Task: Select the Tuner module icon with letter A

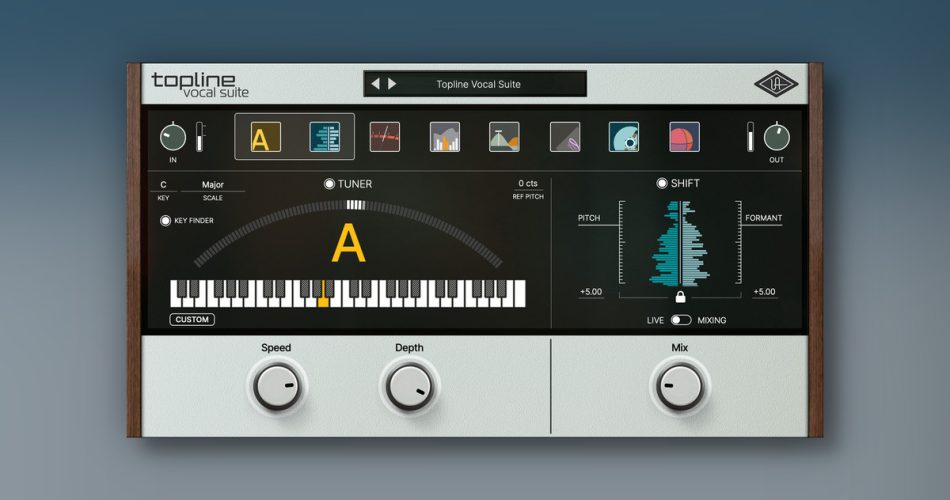Action: (265, 137)
